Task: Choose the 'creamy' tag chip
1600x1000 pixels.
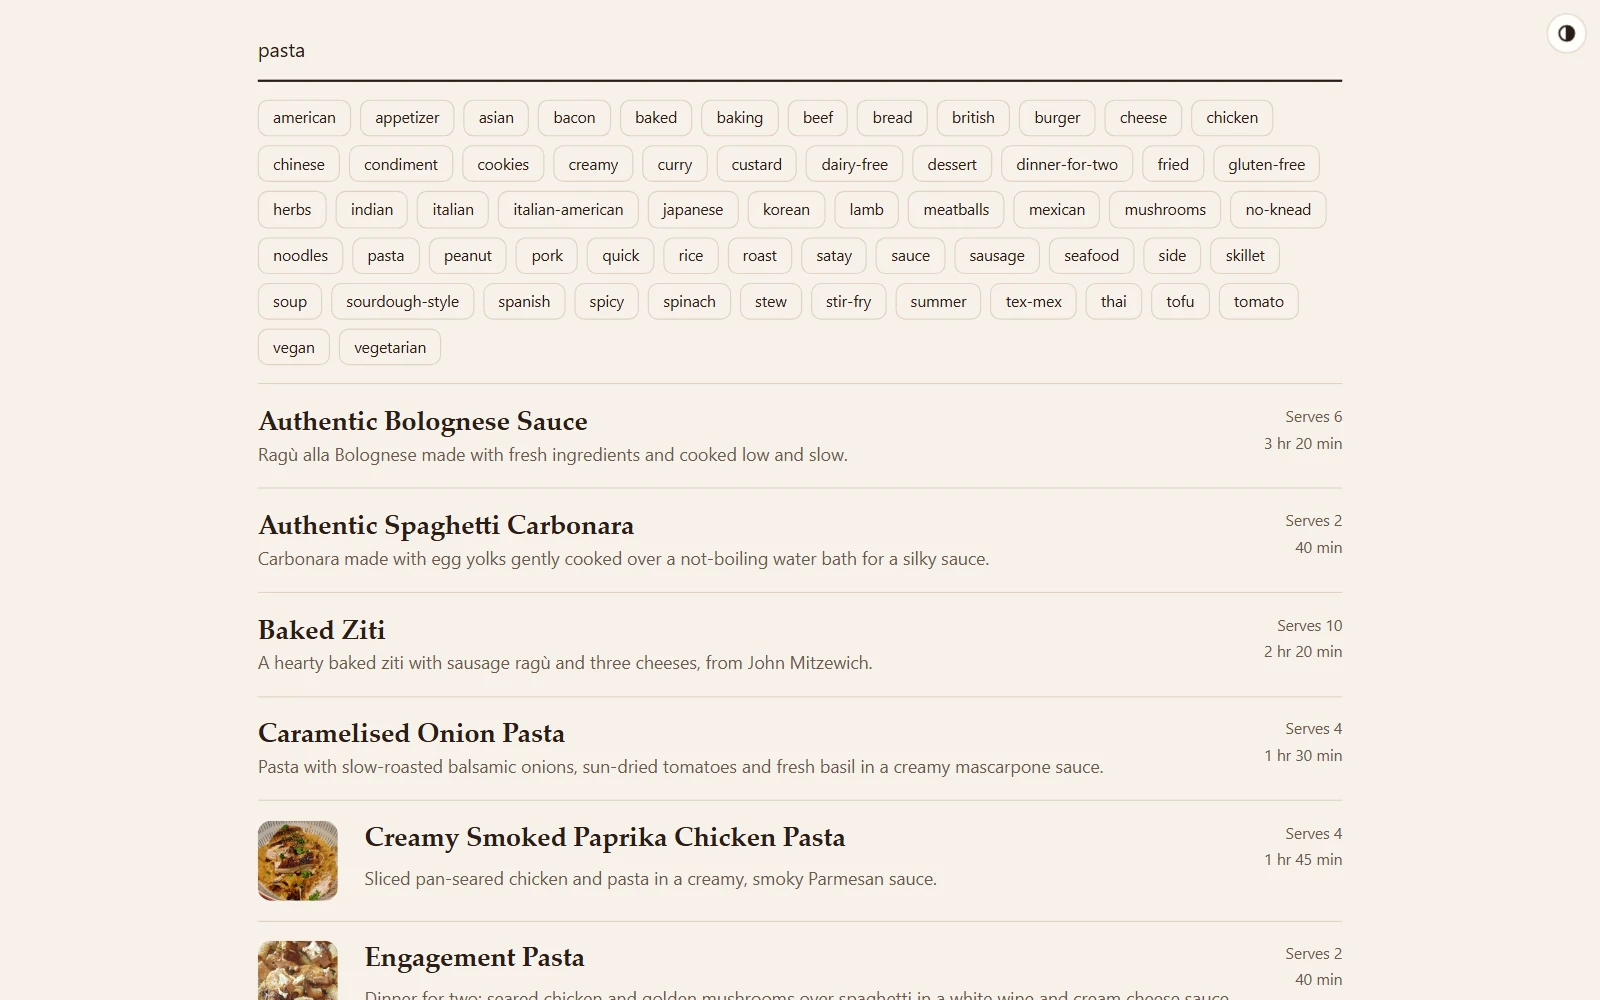Action: [x=593, y=165]
